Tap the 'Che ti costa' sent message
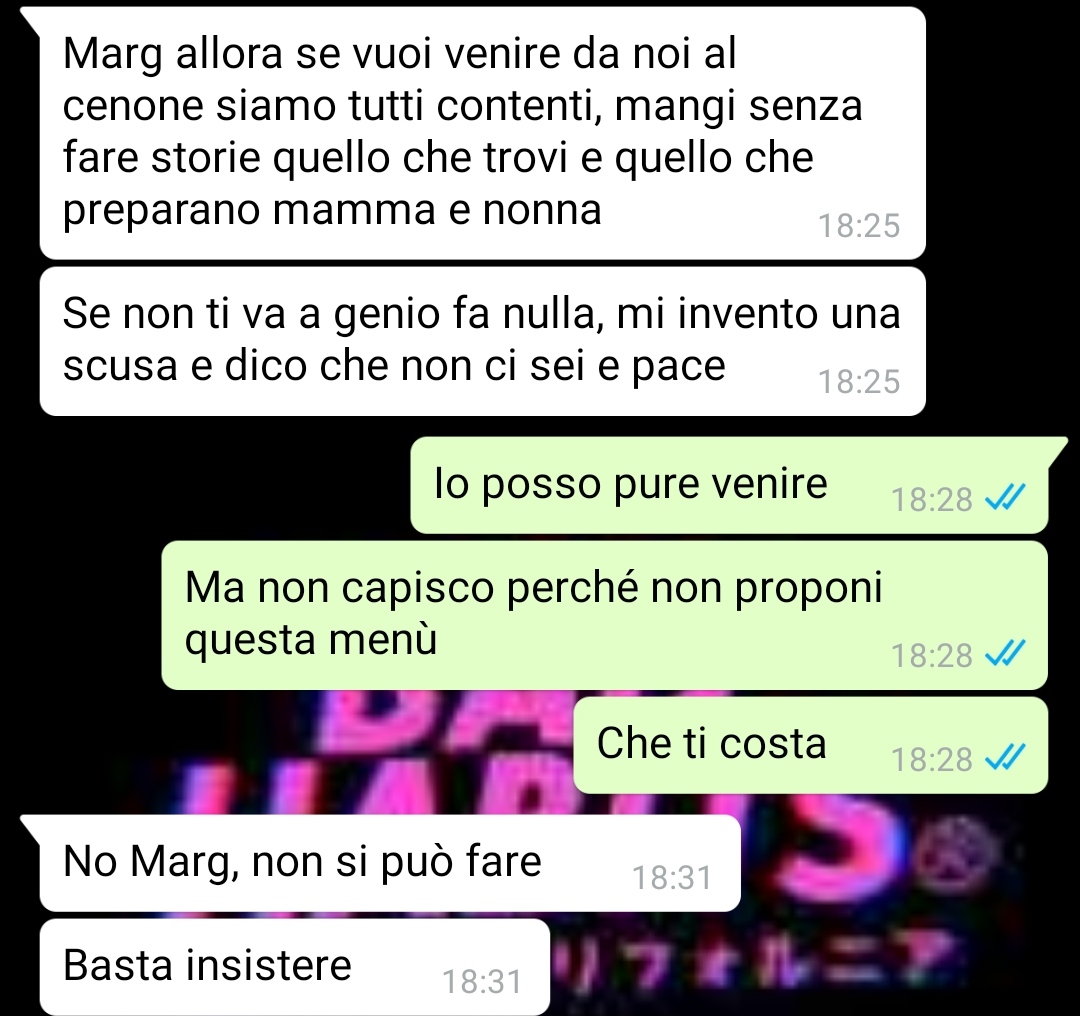This screenshot has width=1080, height=1016. point(811,745)
